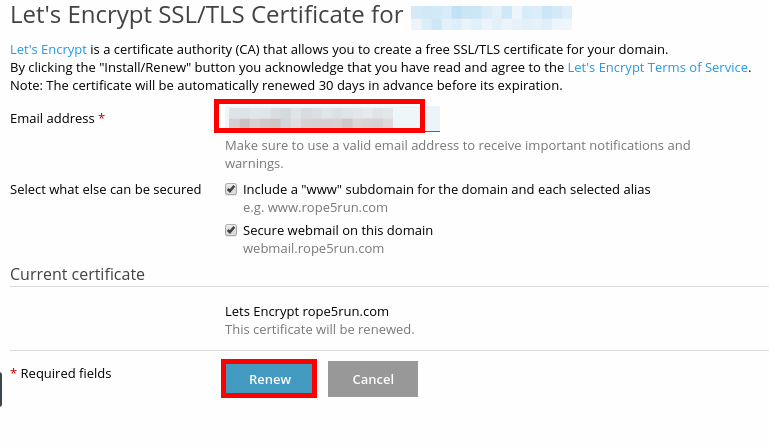Toggle the Secure webmail checkbox
769x447 pixels.
[x=231, y=230]
